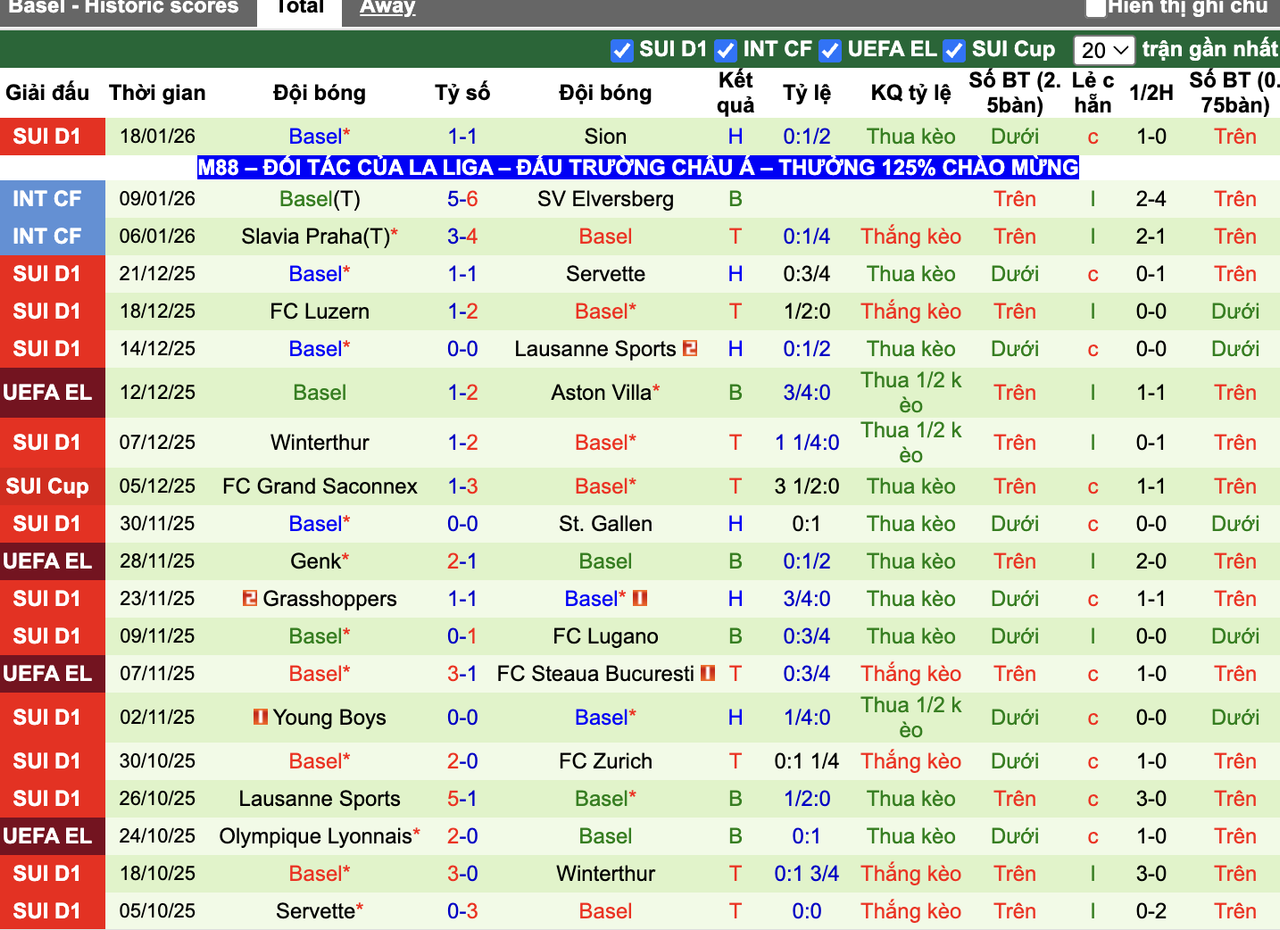Click the red card icon before Young Boys
This screenshot has height=930, width=1280.
[x=260, y=717]
